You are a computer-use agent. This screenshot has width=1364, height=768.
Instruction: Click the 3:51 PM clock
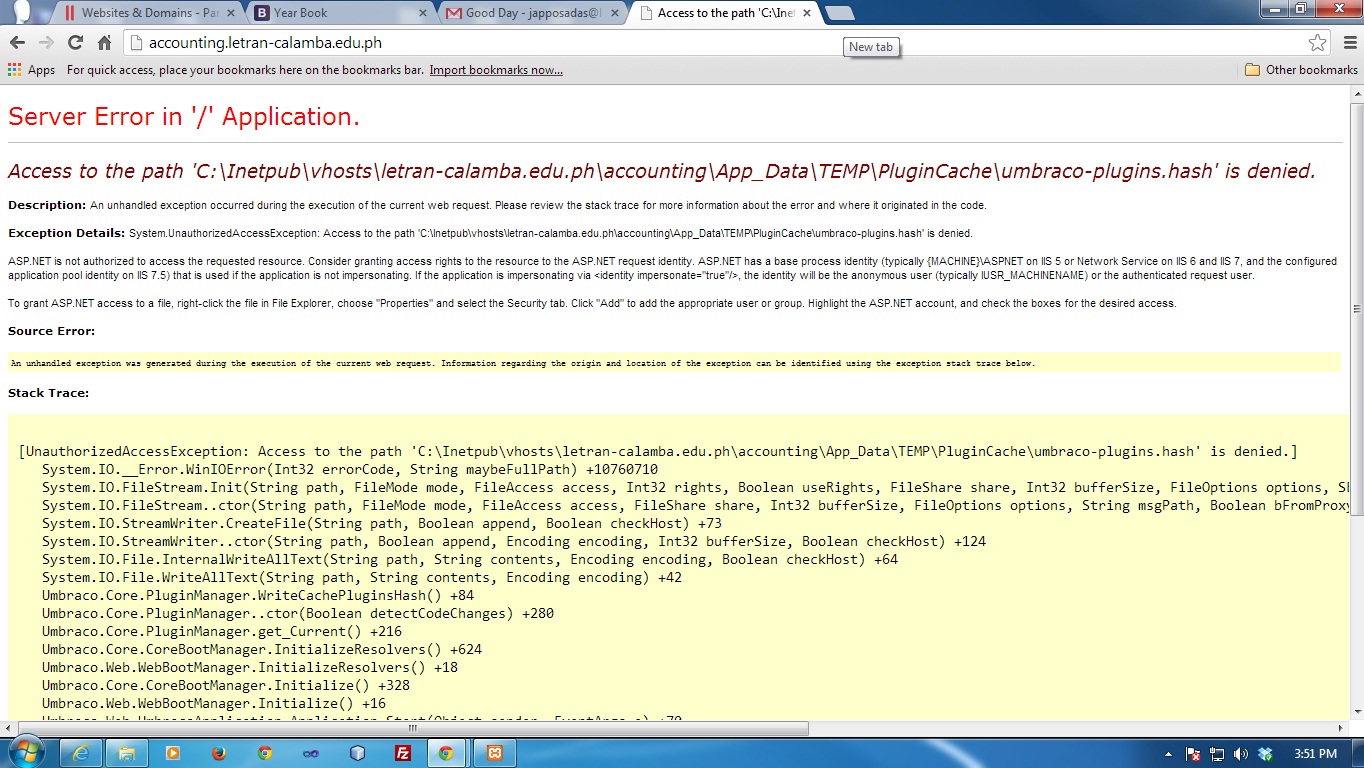pos(1314,754)
